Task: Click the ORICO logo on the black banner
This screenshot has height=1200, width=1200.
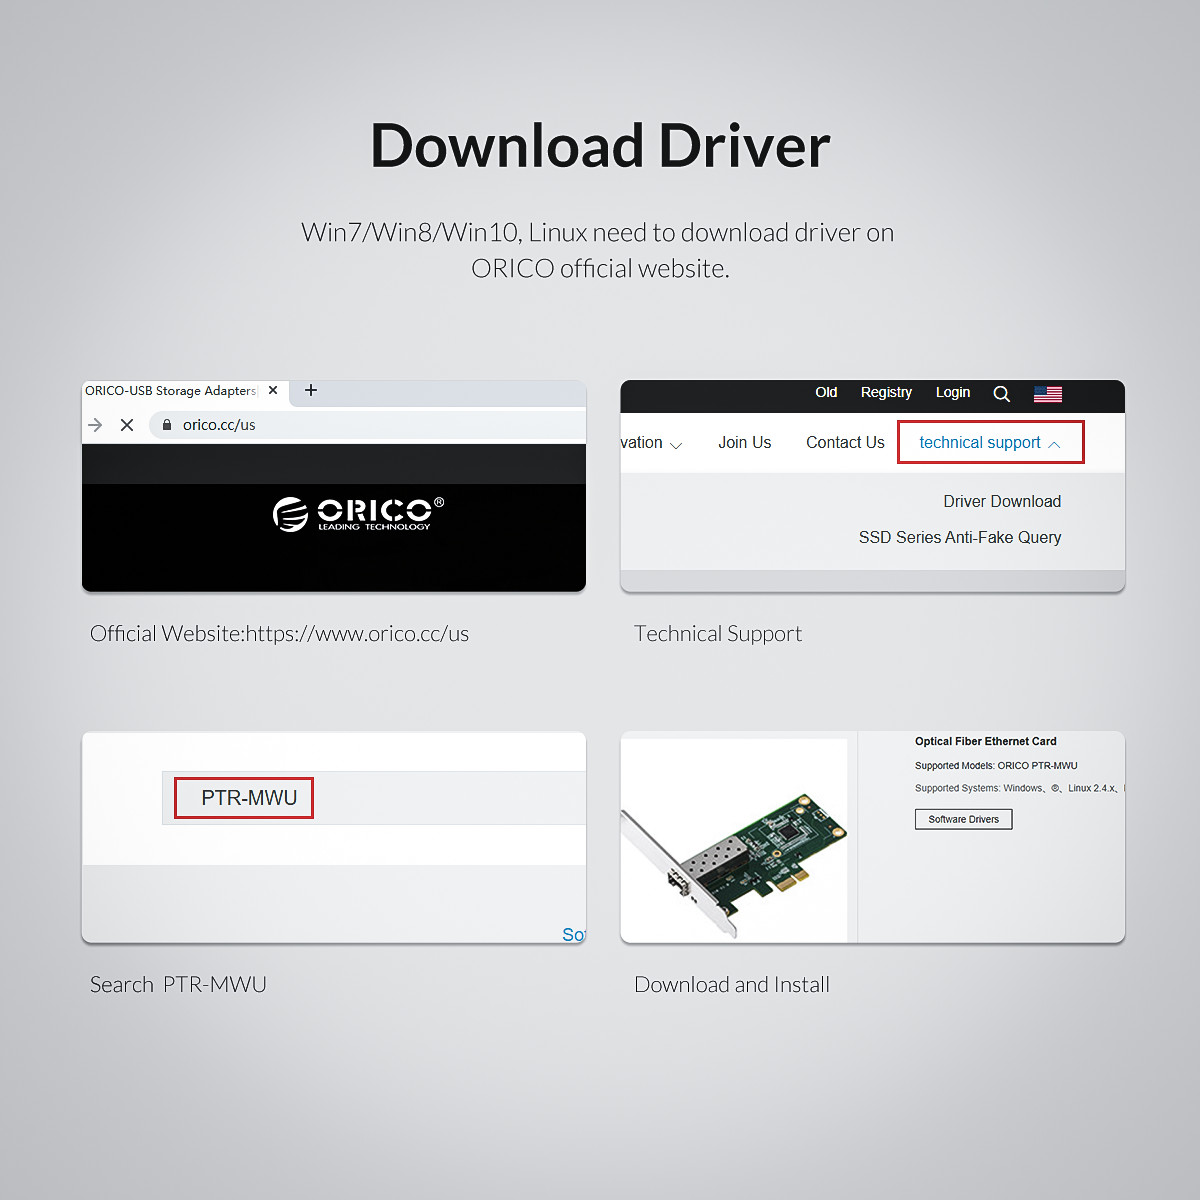Action: 359,514
